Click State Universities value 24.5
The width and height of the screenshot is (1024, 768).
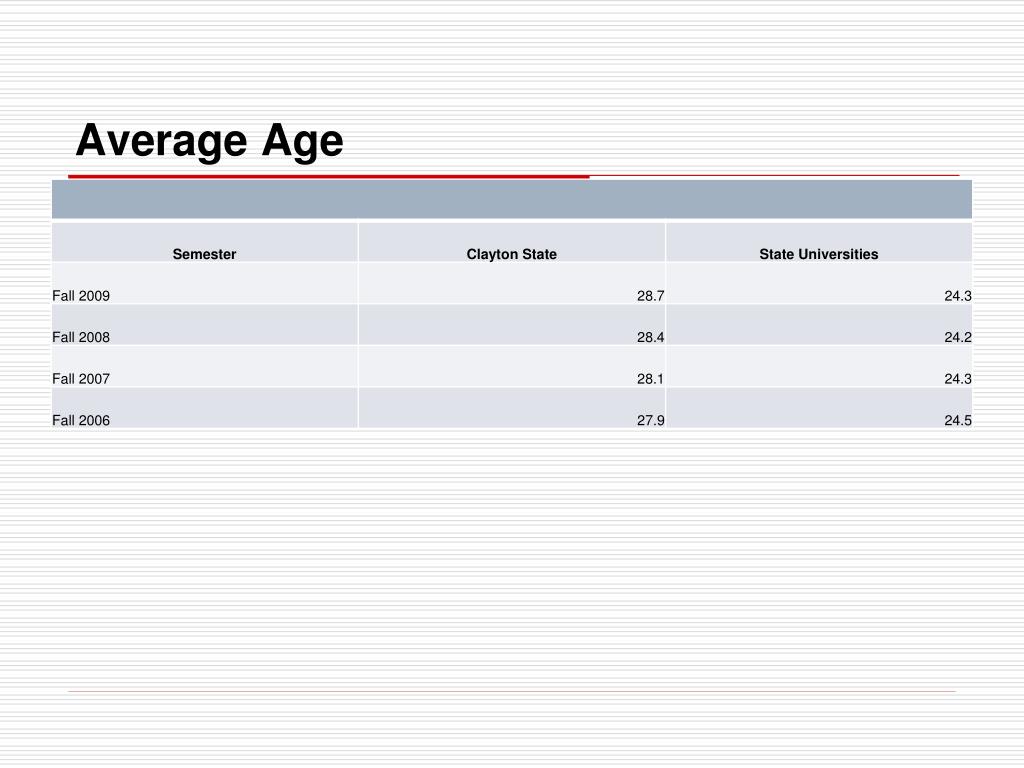958,421
